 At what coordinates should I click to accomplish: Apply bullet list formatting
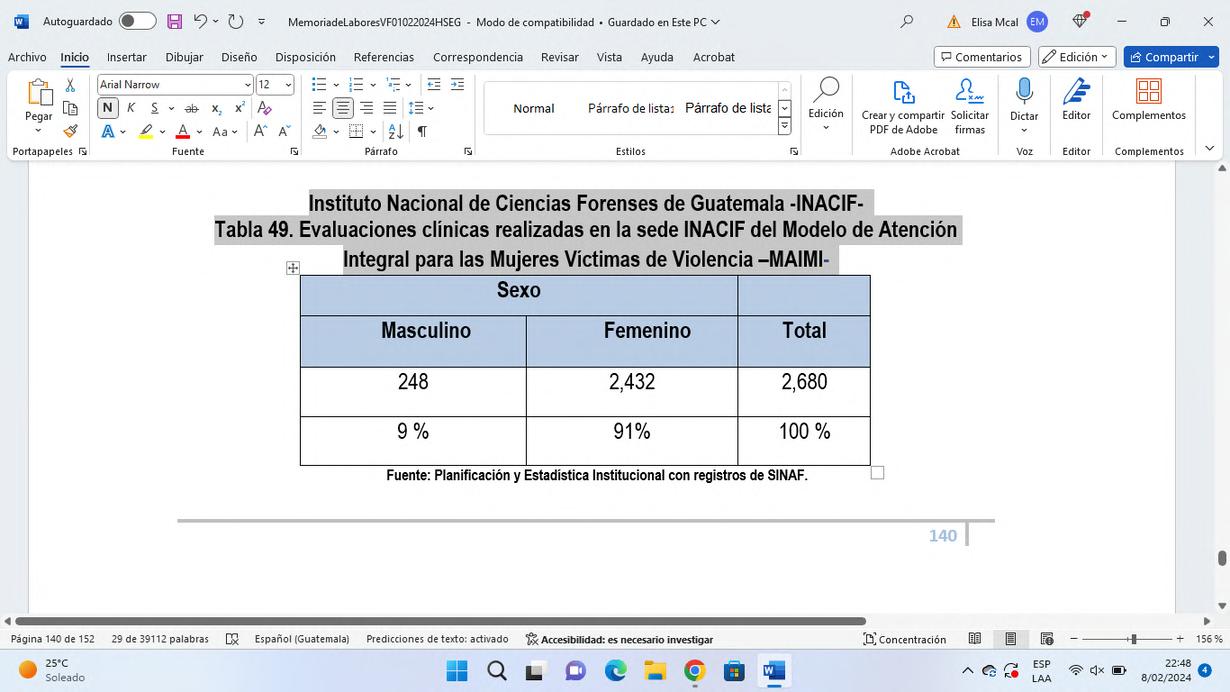point(319,85)
